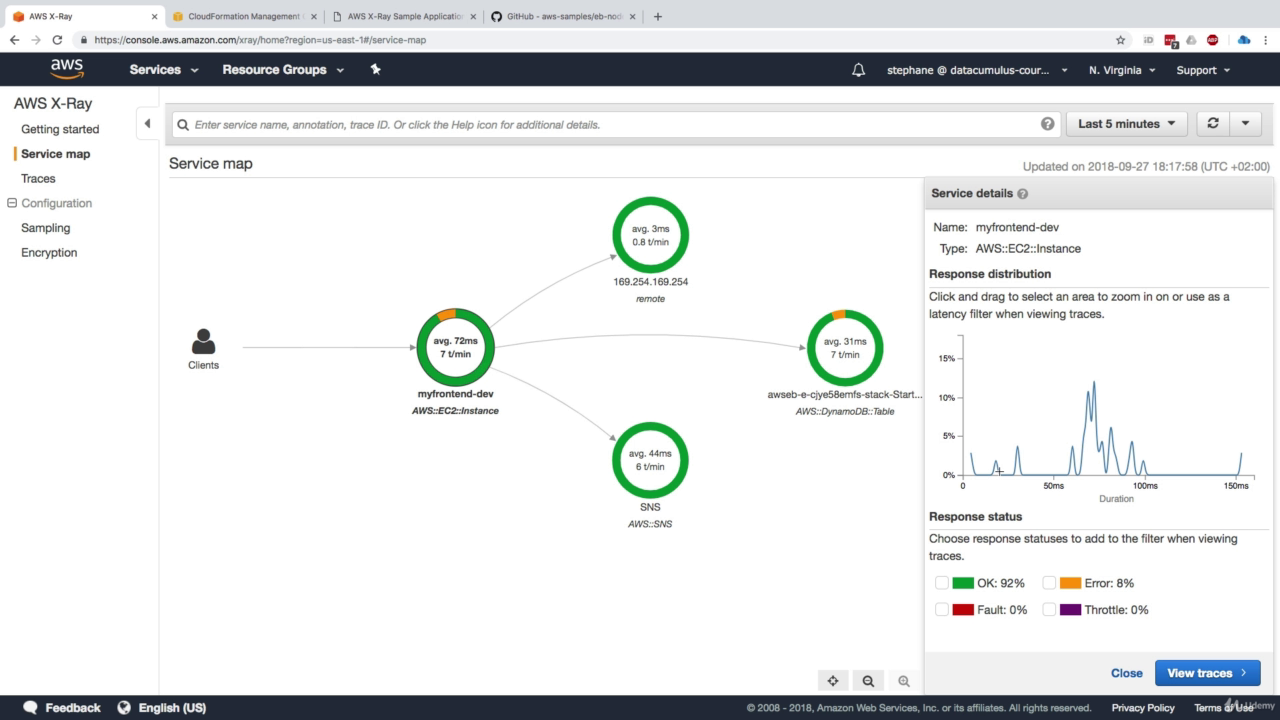
Task: Open the refresh options dropdown arrow
Action: 1245,123
